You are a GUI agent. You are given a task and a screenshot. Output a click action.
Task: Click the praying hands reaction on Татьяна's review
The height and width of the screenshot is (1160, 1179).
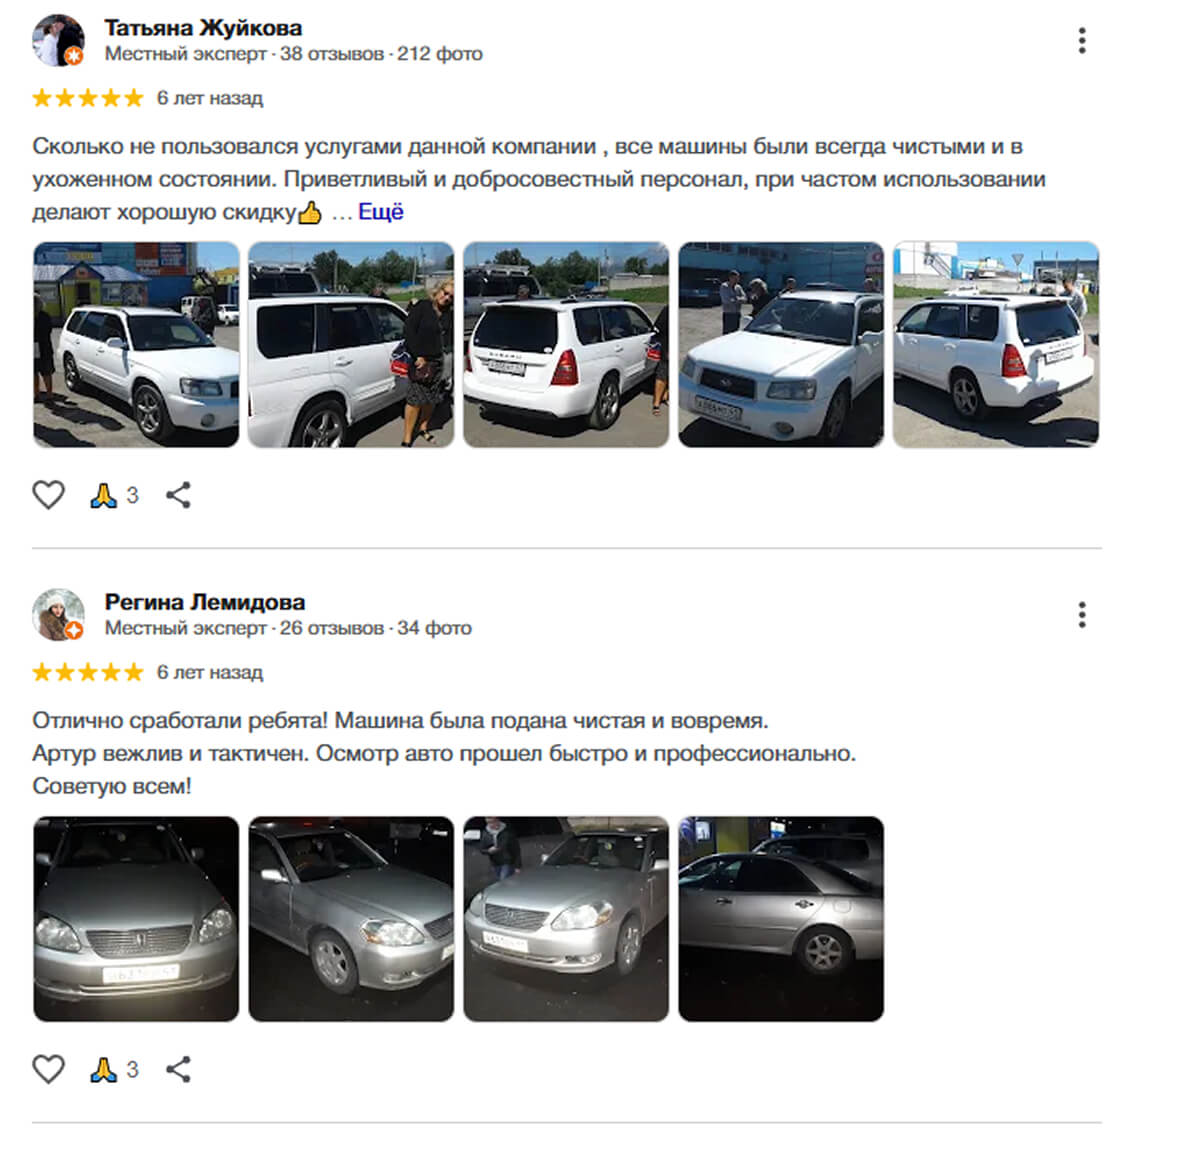click(x=104, y=495)
